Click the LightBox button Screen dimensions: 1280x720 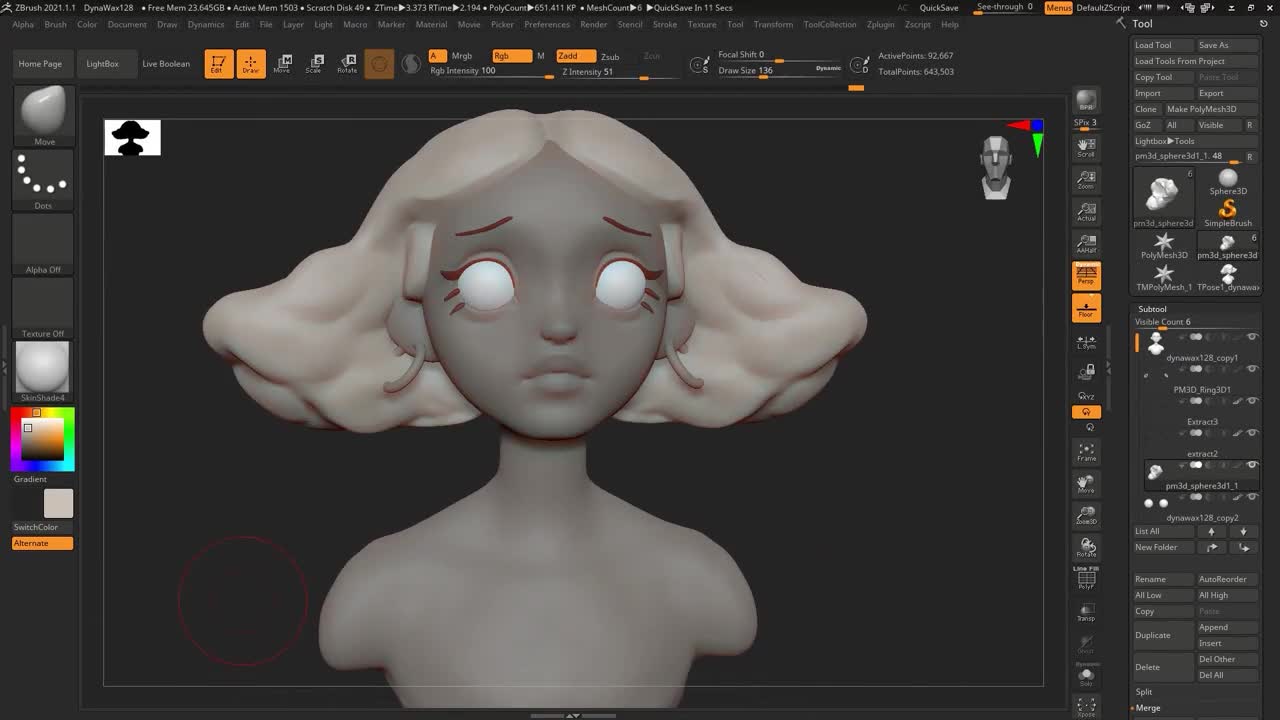tap(102, 64)
